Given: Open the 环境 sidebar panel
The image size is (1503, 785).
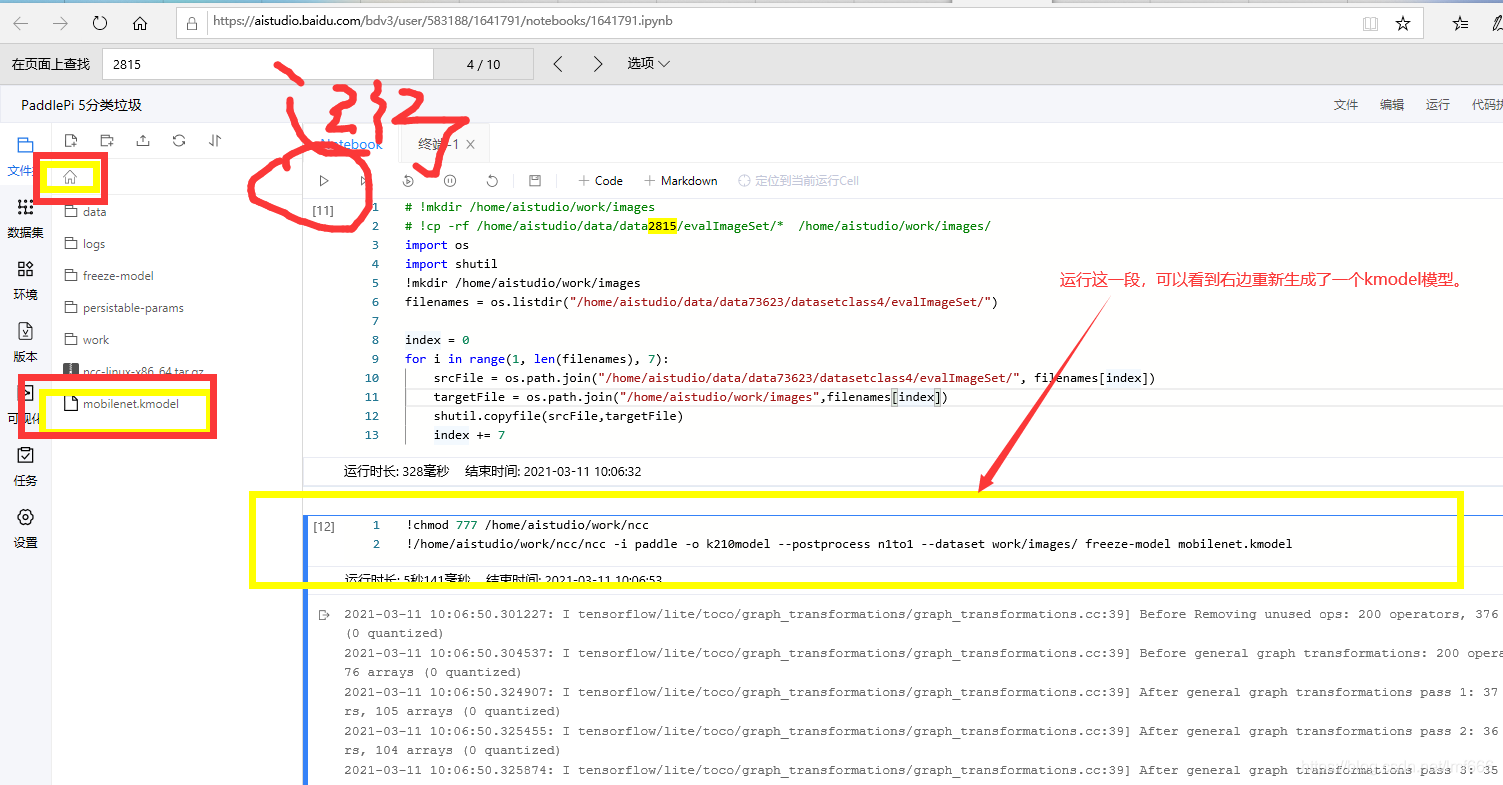Looking at the screenshot, I should (x=25, y=281).
